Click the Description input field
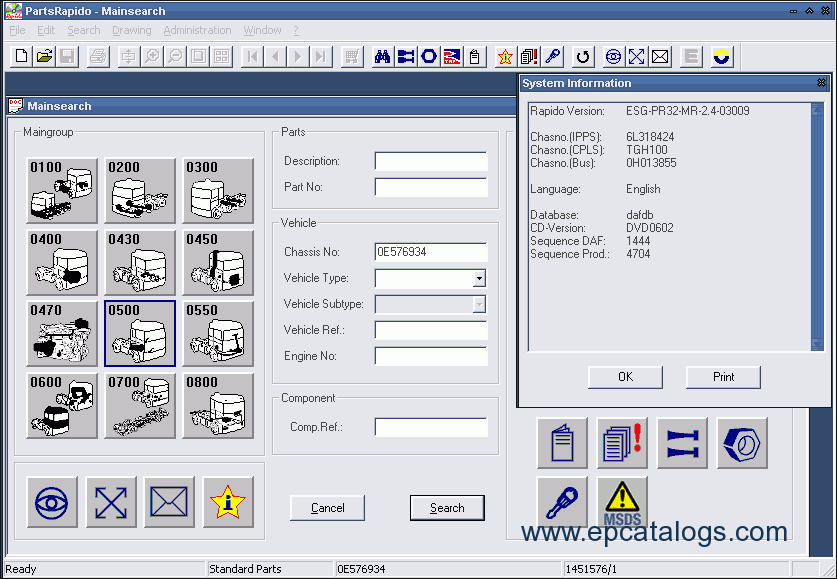The image size is (837, 579). (431, 161)
